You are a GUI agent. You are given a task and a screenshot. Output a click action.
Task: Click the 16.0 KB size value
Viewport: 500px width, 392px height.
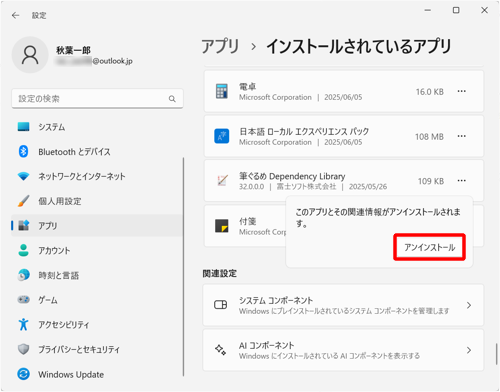[x=430, y=92]
